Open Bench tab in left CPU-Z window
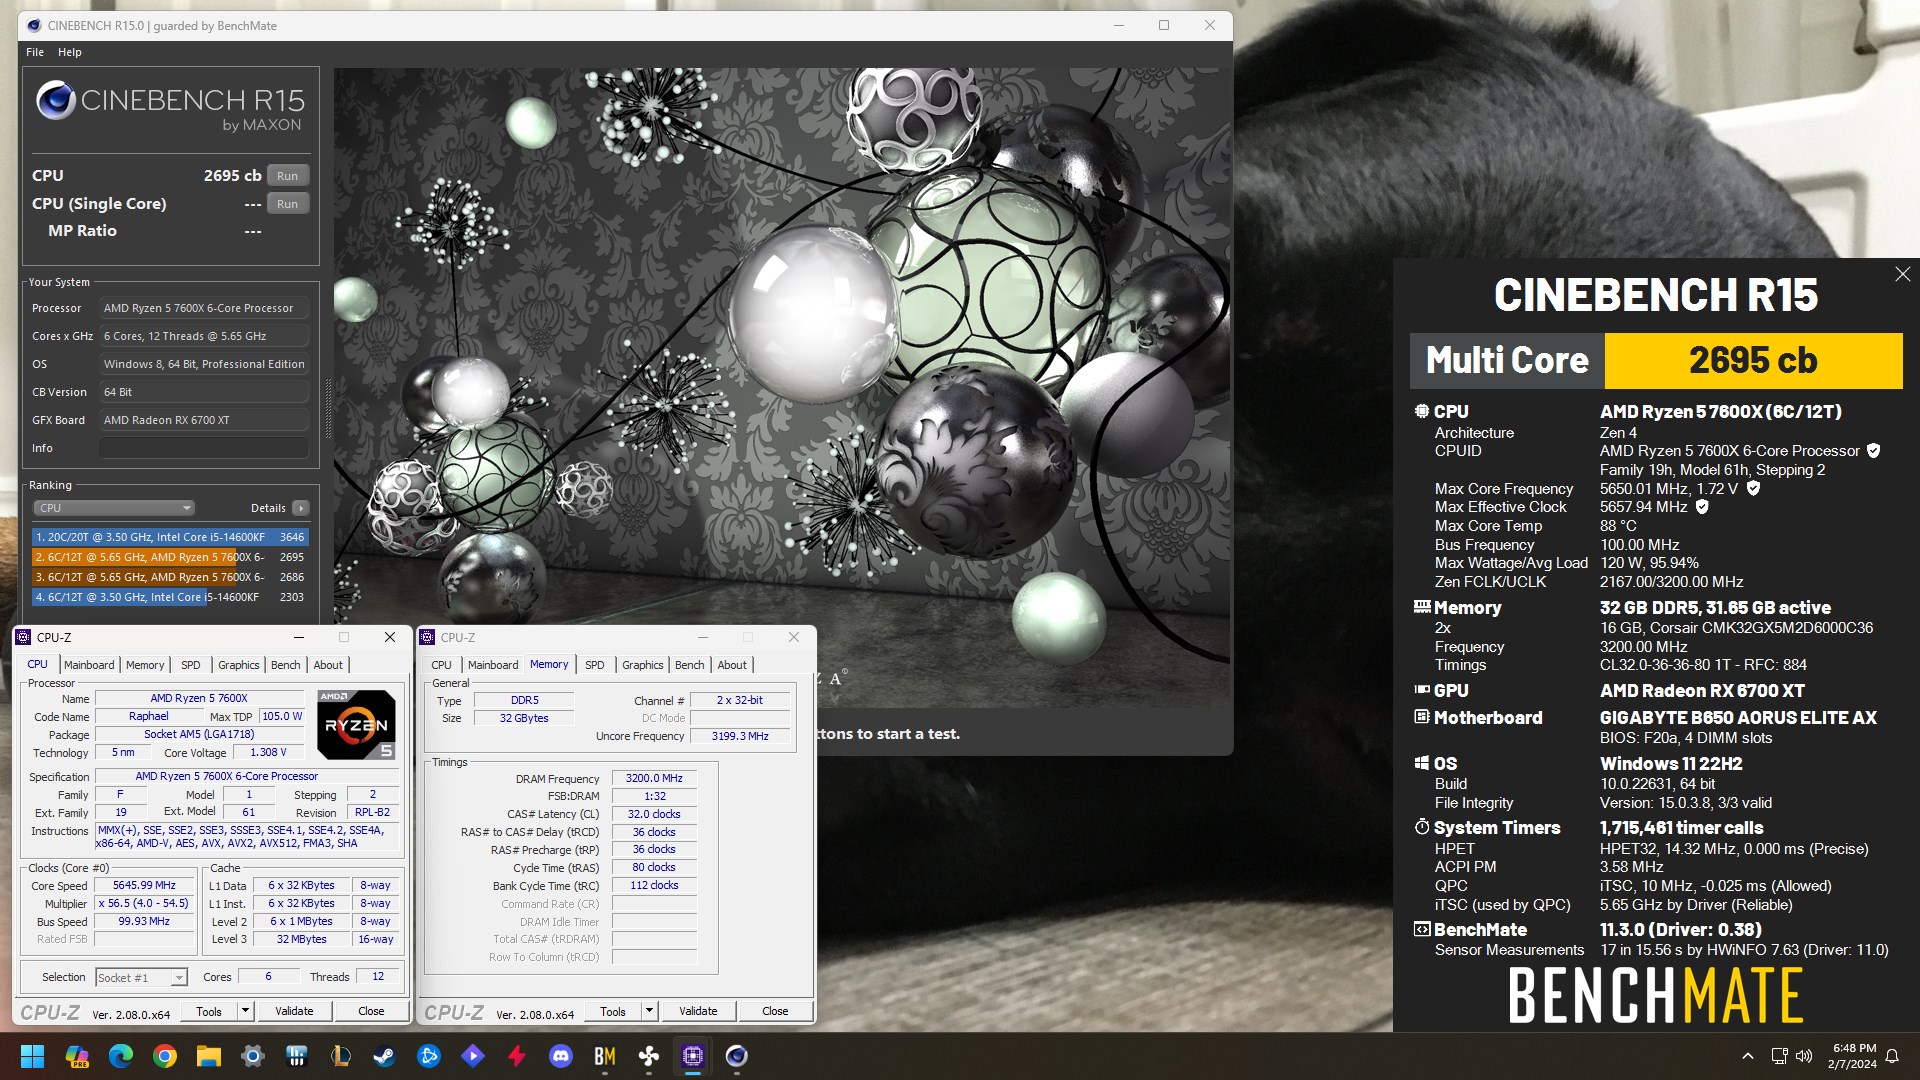The width and height of the screenshot is (1920, 1080). coord(286,665)
